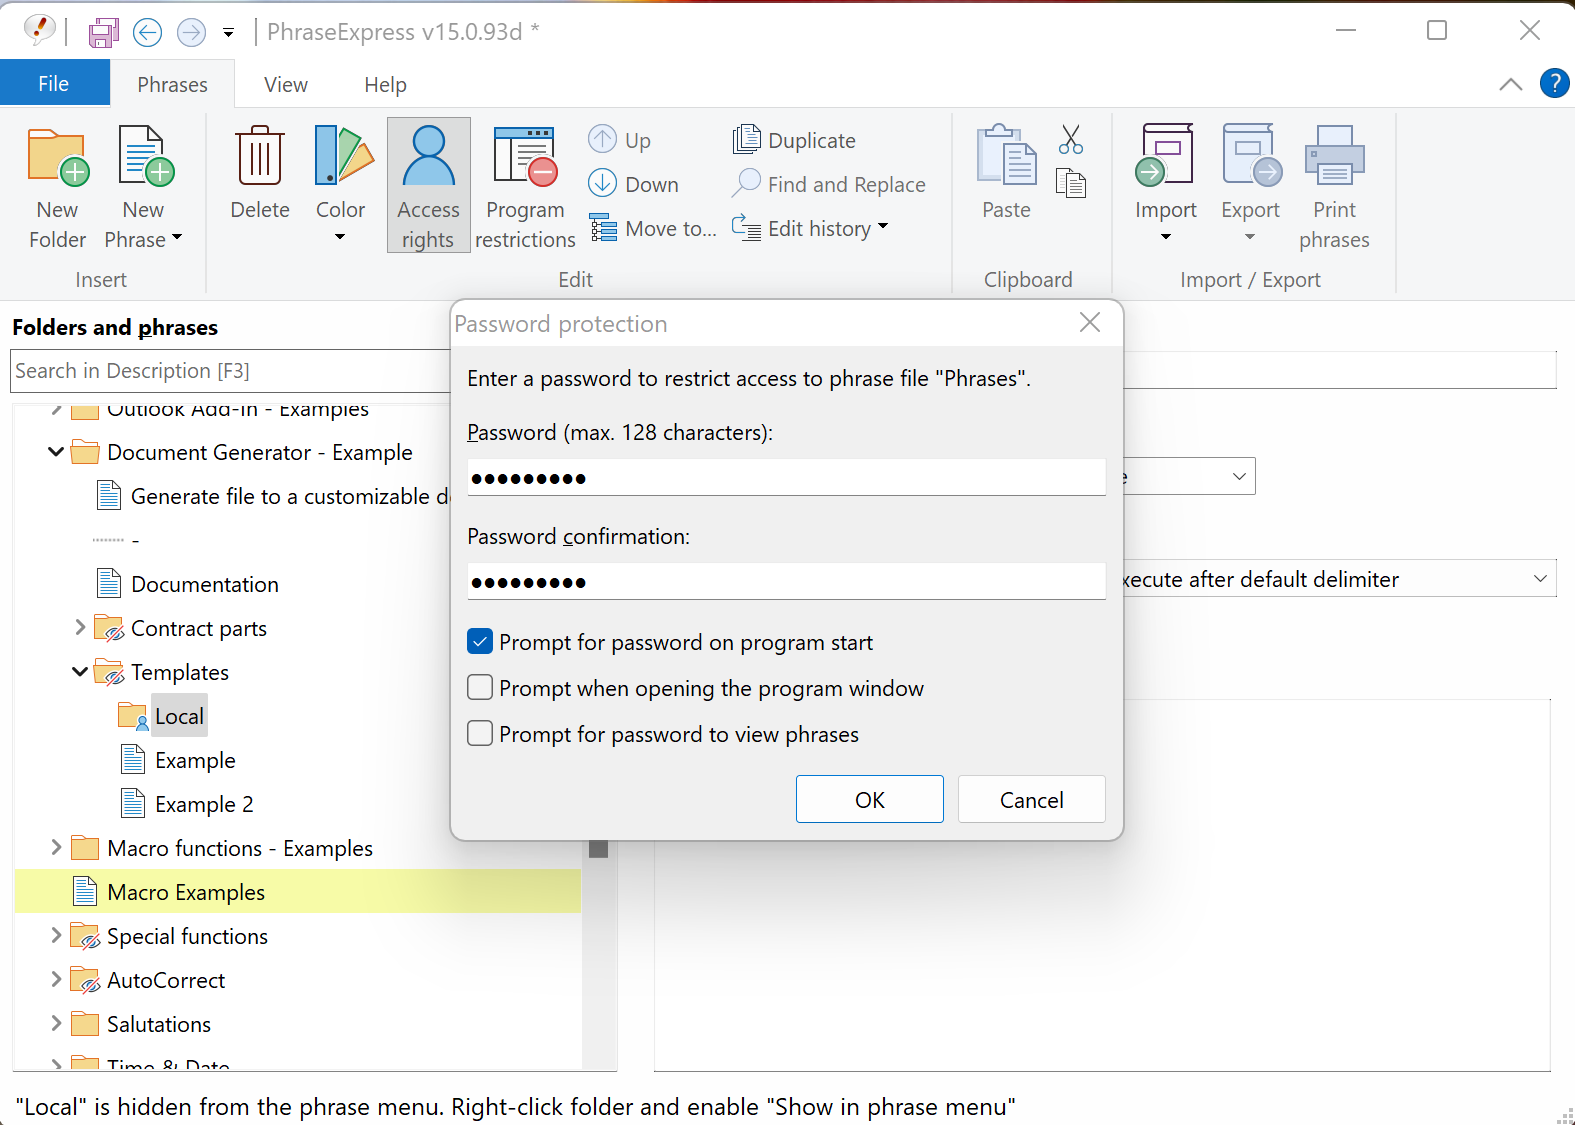Click the Password confirmation field
The height and width of the screenshot is (1125, 1575).
click(x=786, y=582)
